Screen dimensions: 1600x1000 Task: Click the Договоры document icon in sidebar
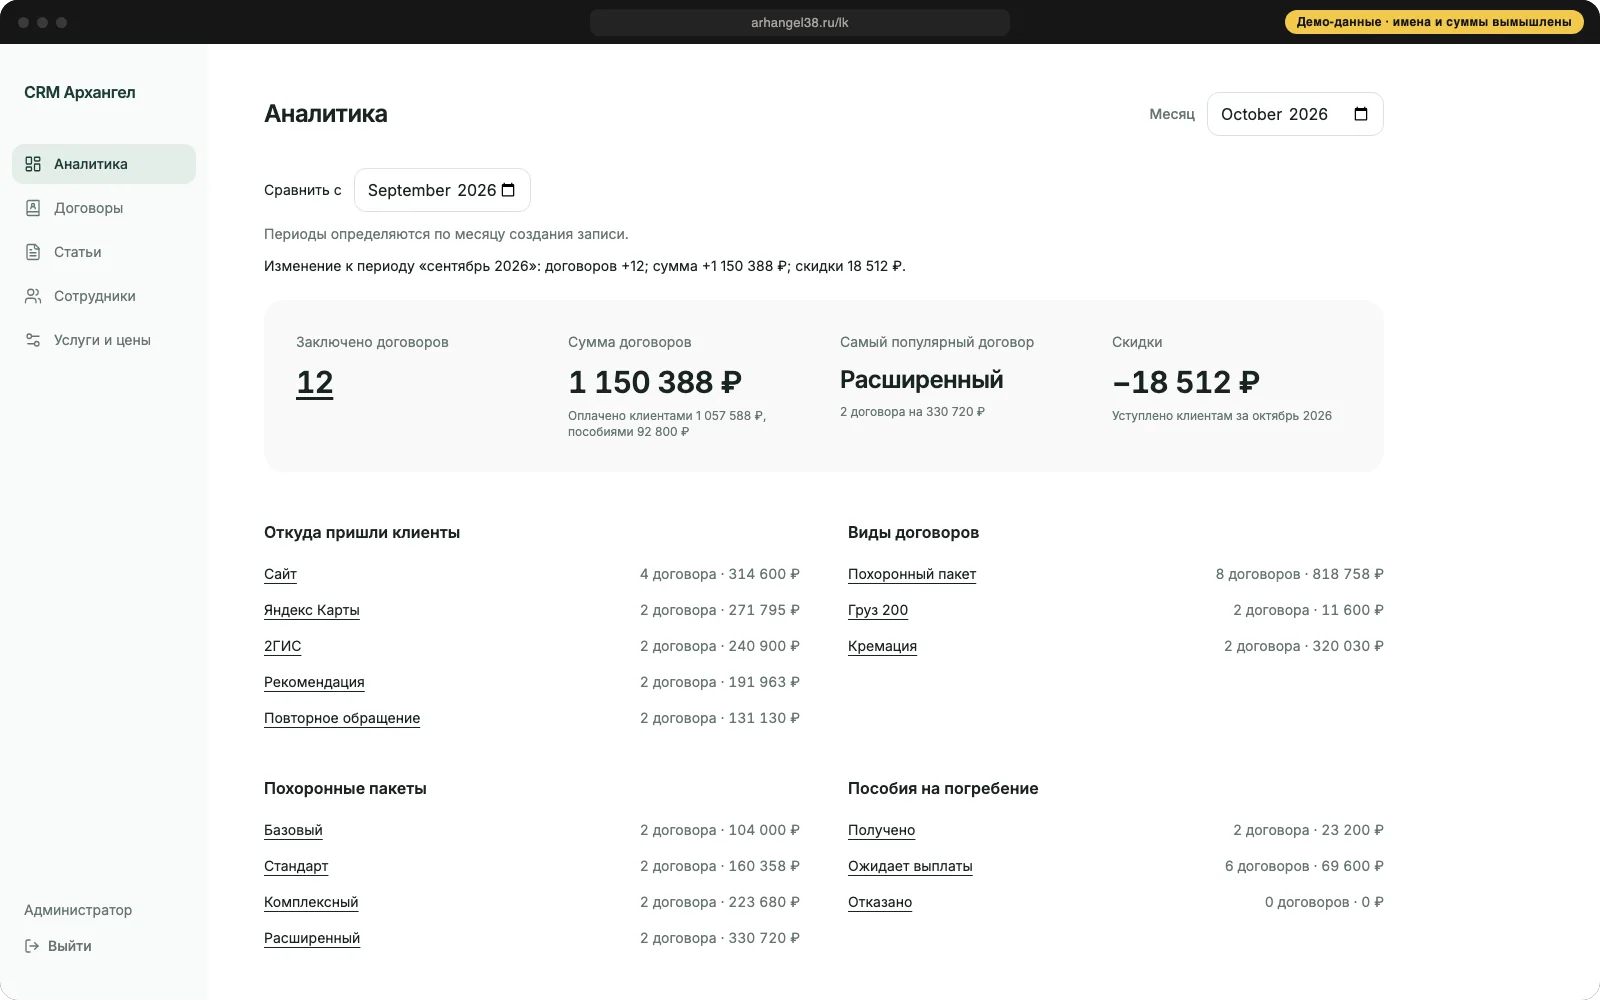click(33, 208)
